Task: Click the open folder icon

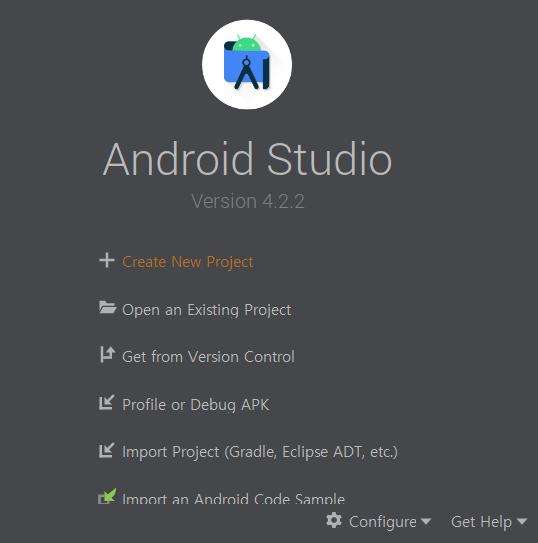Action: point(107,308)
